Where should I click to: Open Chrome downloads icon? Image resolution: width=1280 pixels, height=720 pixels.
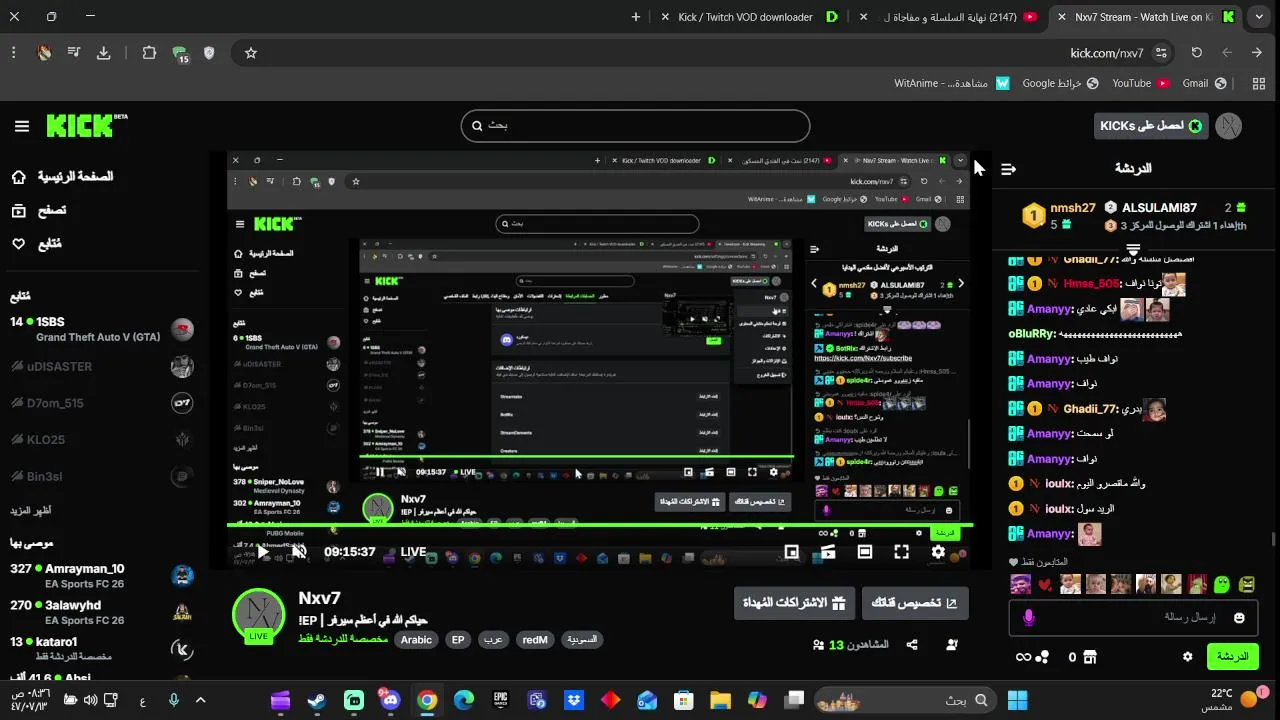[x=104, y=53]
